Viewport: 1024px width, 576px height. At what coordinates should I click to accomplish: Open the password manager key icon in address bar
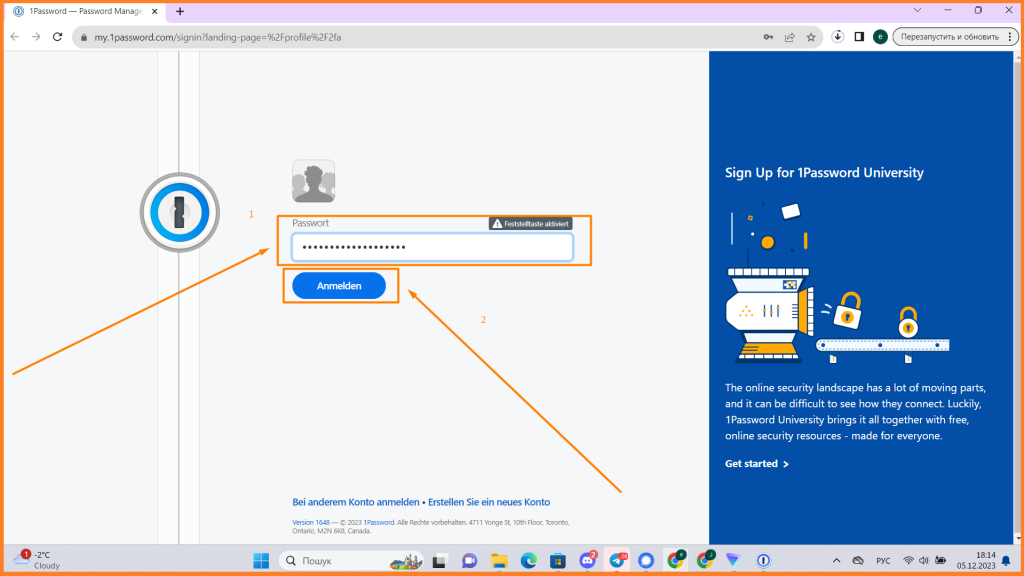[767, 36]
